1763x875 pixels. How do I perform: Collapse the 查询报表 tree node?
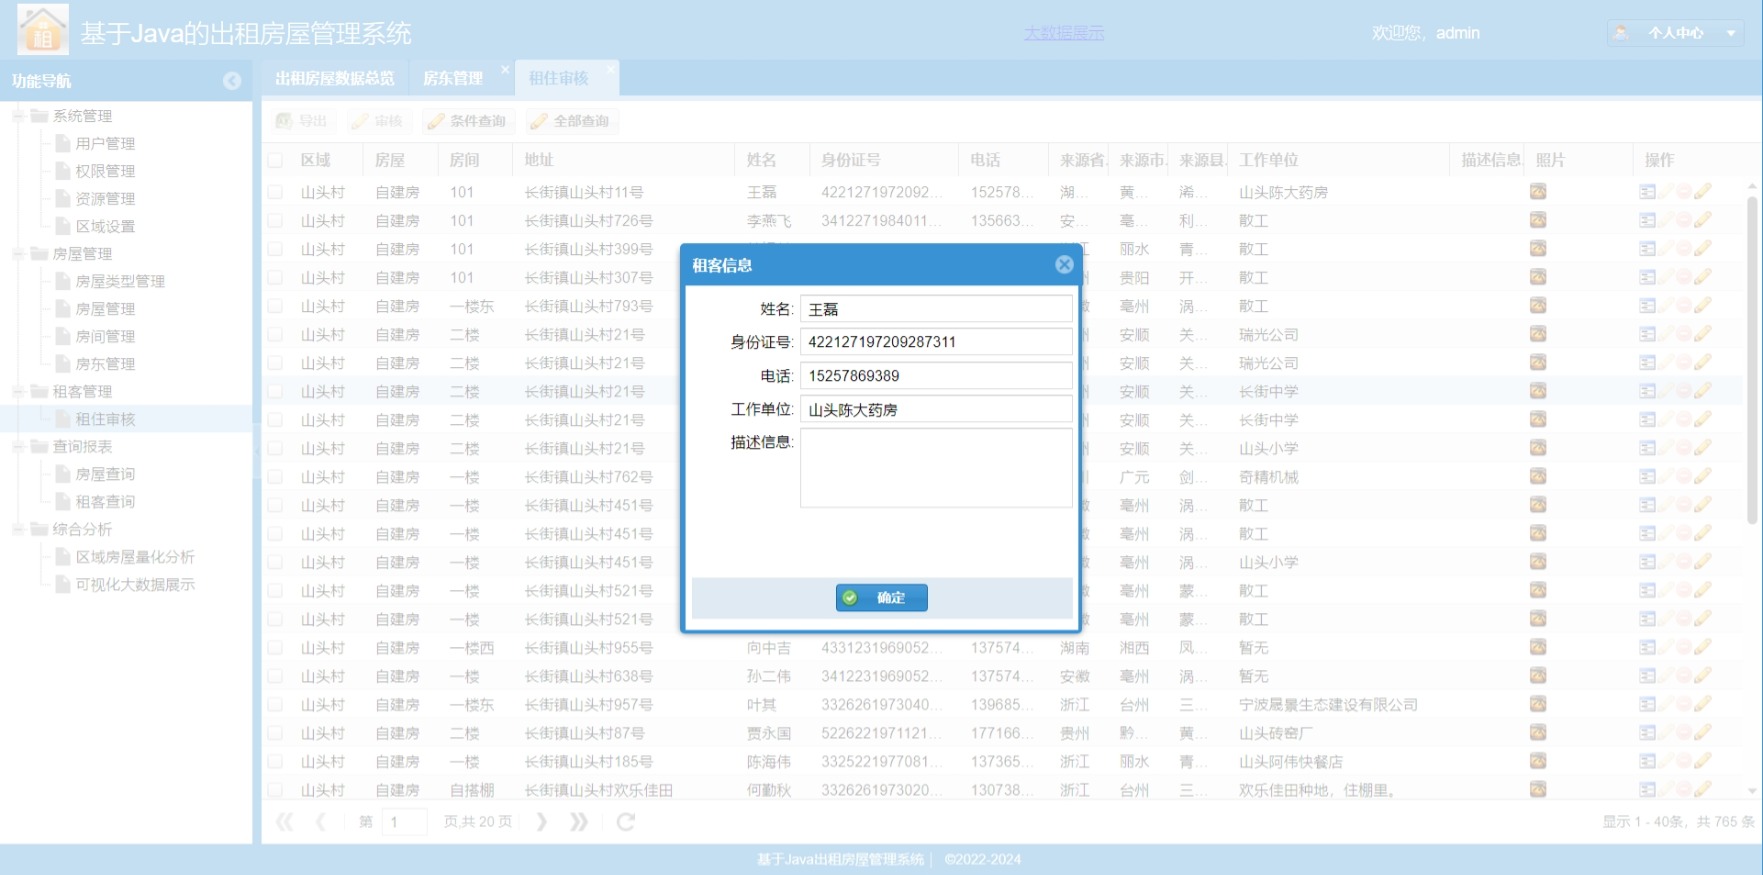[x=18, y=446]
